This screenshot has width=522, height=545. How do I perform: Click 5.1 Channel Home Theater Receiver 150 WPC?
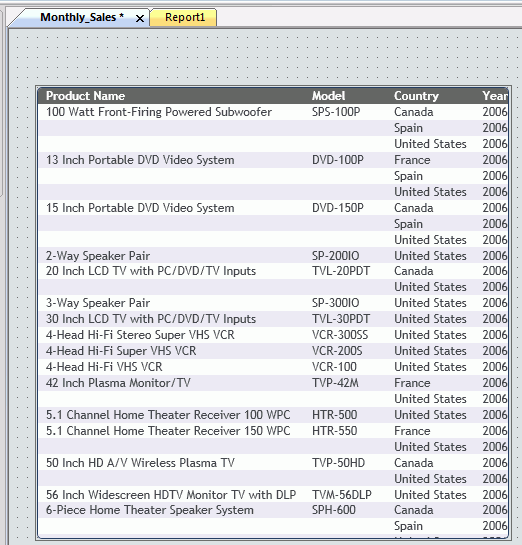[168, 431]
